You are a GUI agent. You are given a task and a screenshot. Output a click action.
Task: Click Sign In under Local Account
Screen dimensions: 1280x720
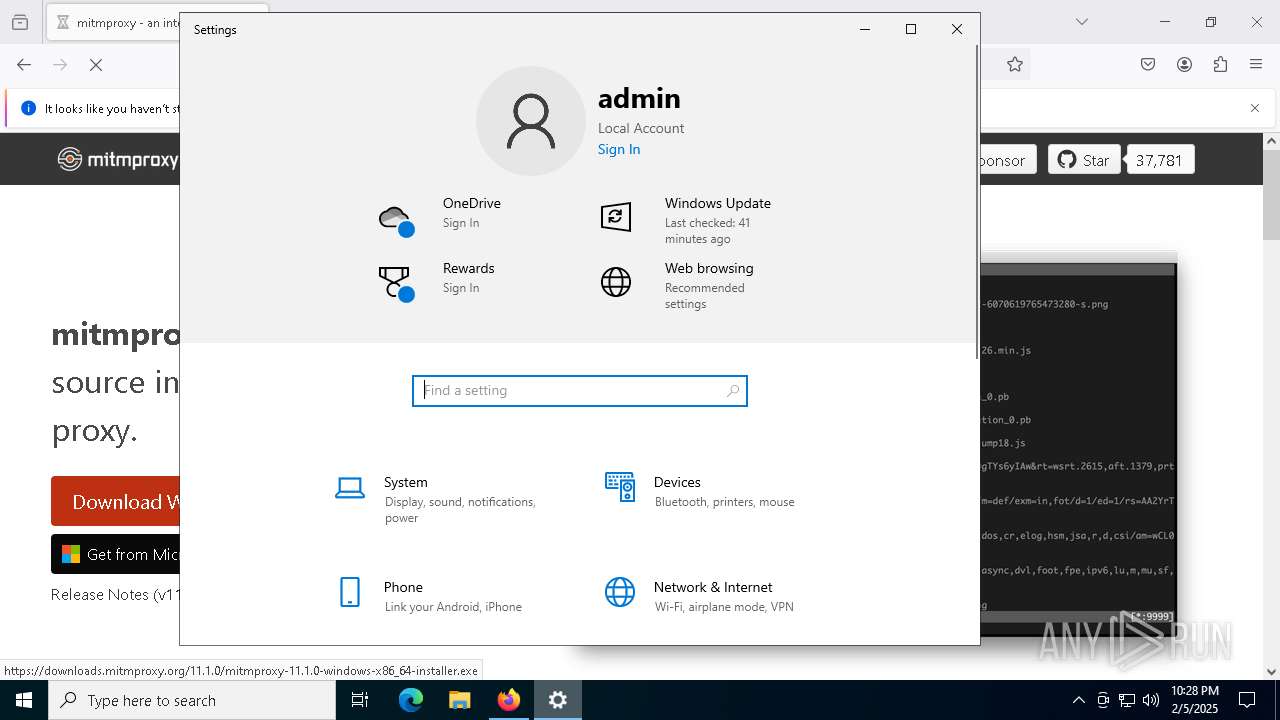[x=619, y=149]
